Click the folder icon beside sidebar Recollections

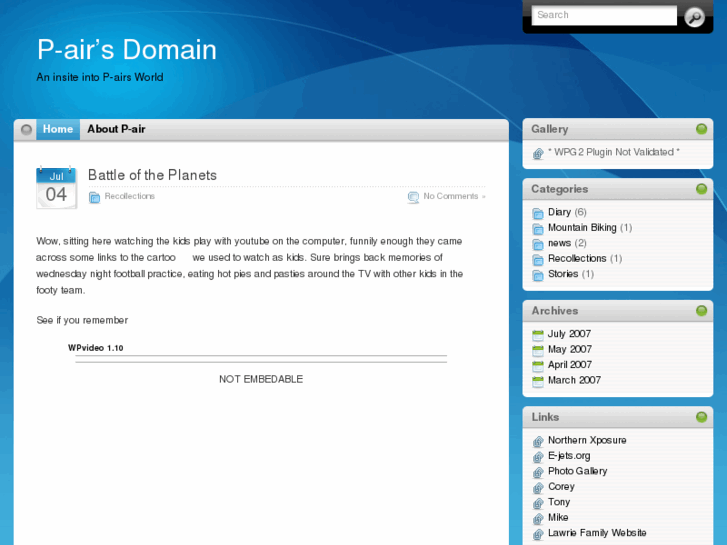click(538, 260)
